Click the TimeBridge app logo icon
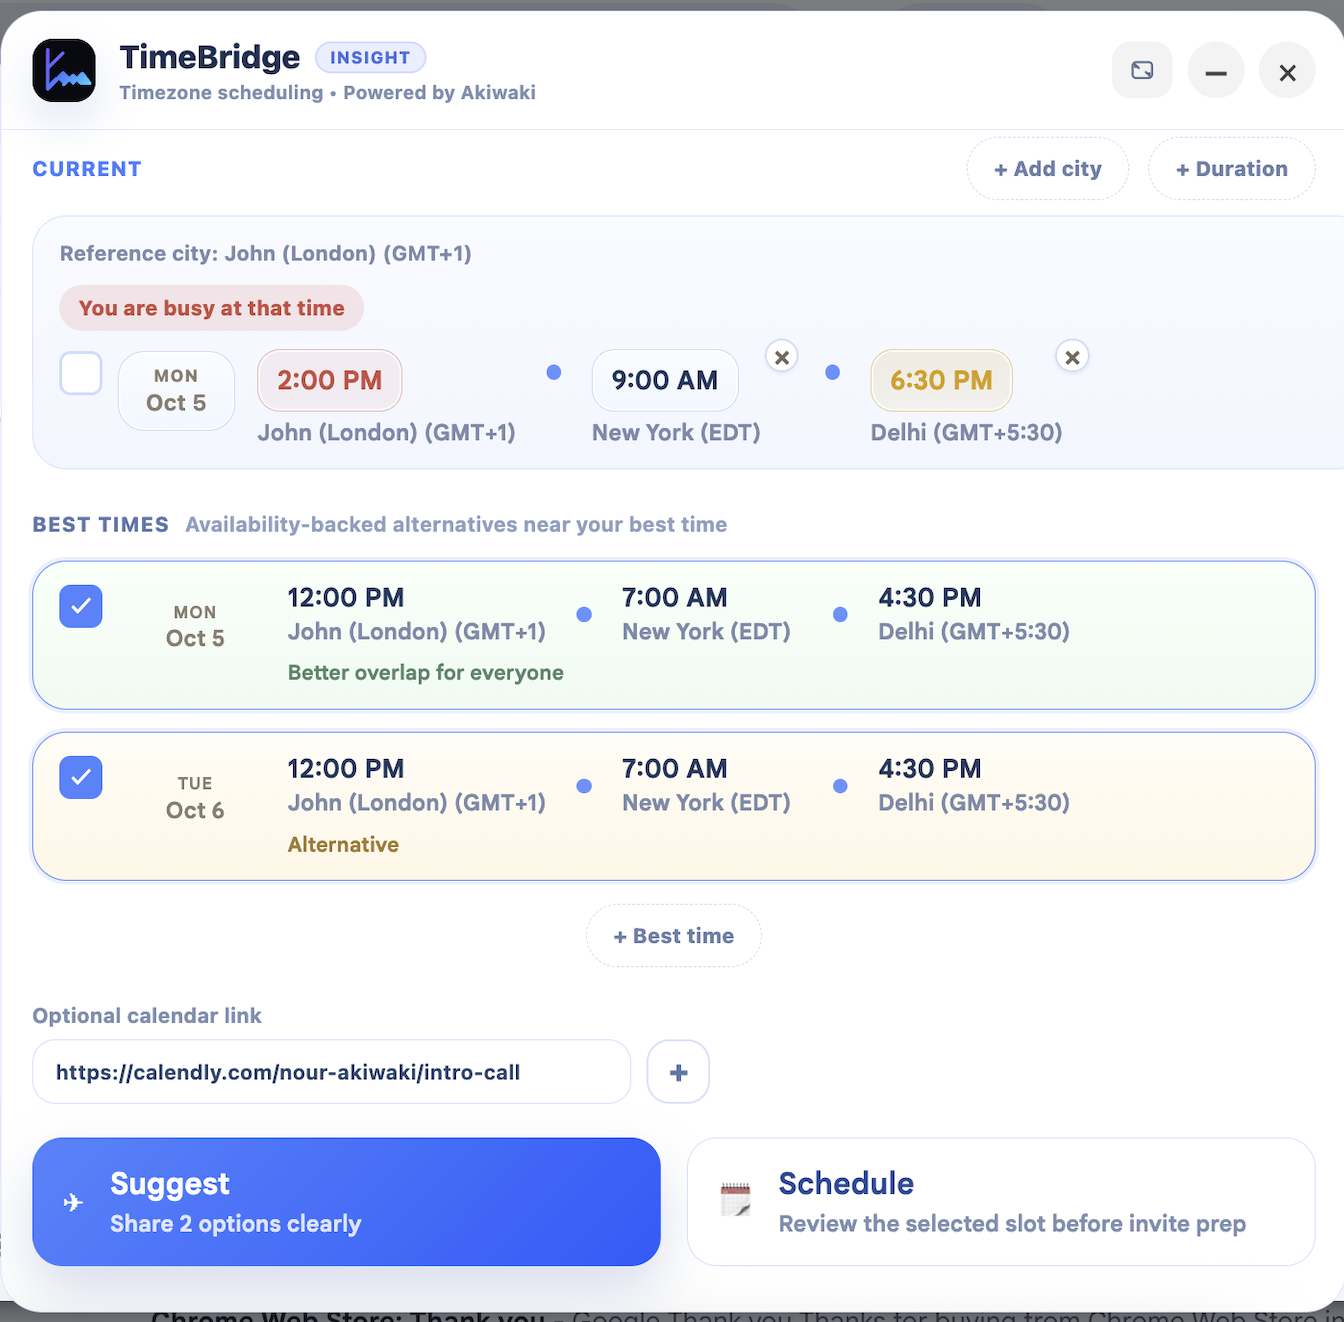Image resolution: width=1344 pixels, height=1322 pixels. tap(64, 71)
